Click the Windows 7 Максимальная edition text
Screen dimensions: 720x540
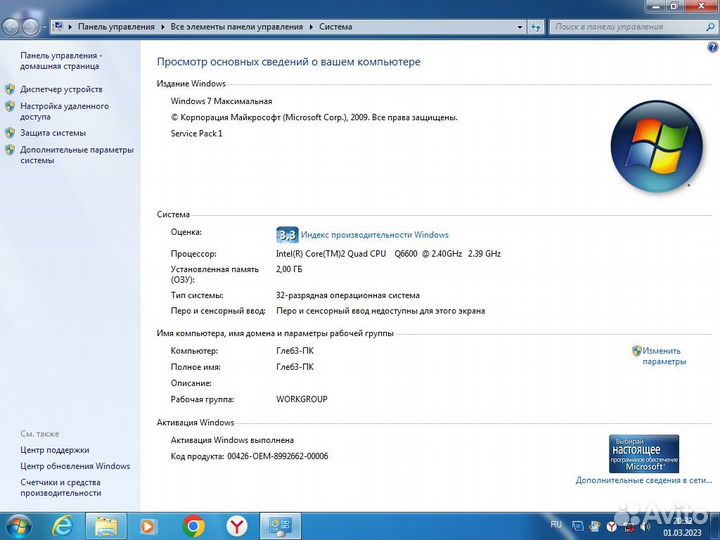[221, 101]
